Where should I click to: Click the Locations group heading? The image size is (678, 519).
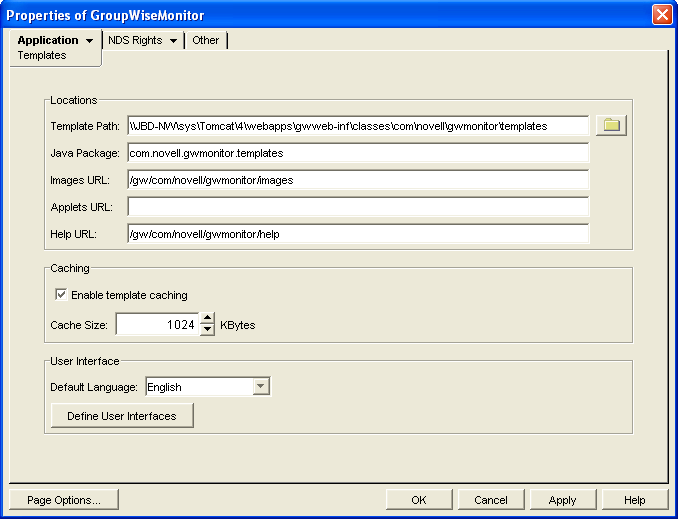[74, 100]
